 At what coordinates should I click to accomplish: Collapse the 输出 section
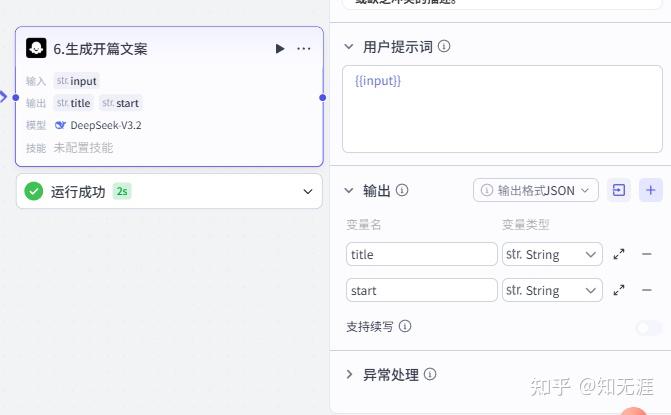click(349, 190)
